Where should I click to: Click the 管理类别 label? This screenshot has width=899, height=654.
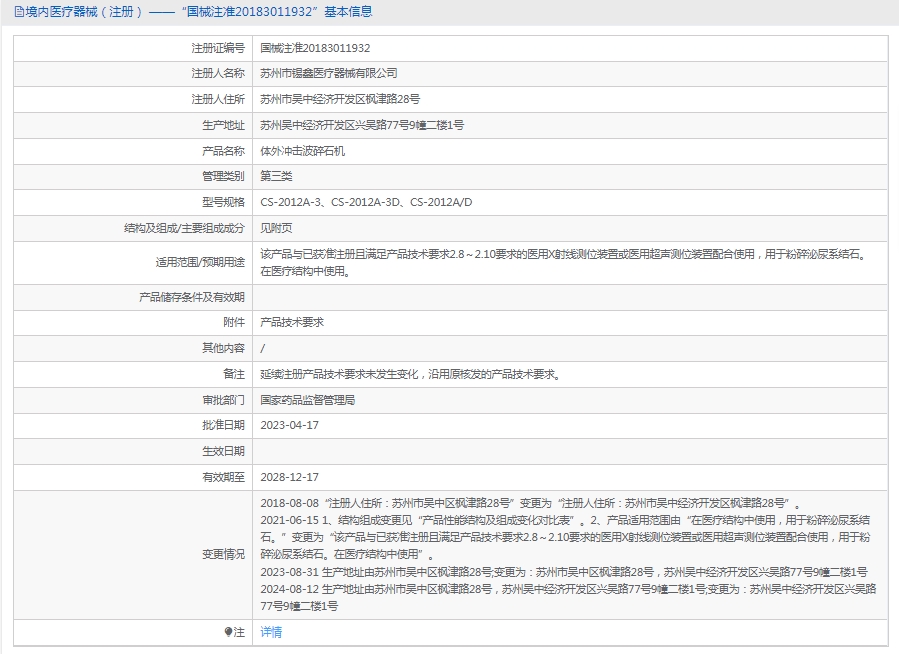(223, 176)
